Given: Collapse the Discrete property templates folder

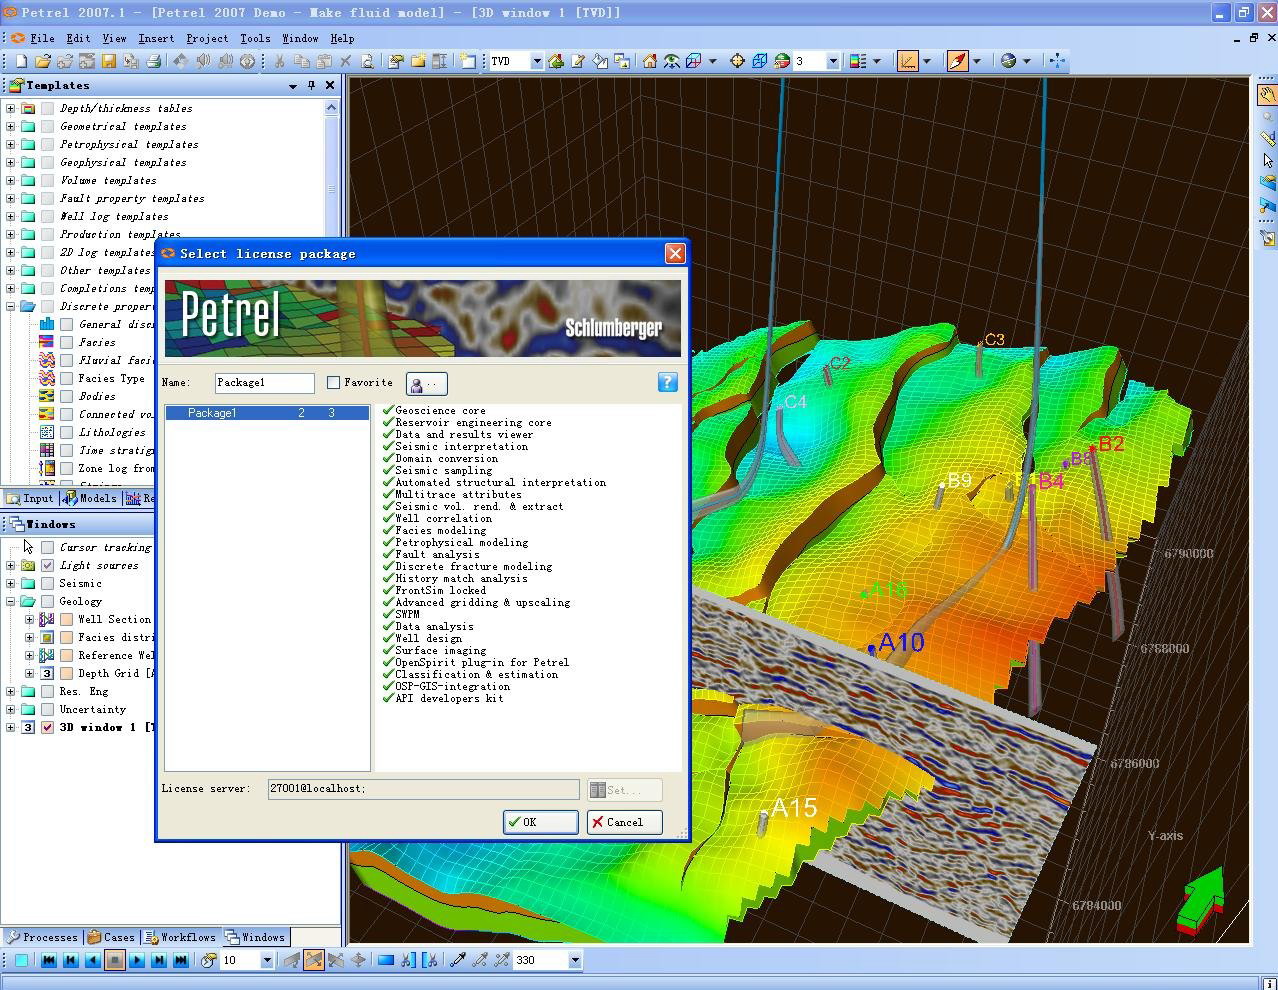Looking at the screenshot, I should tap(10, 306).
